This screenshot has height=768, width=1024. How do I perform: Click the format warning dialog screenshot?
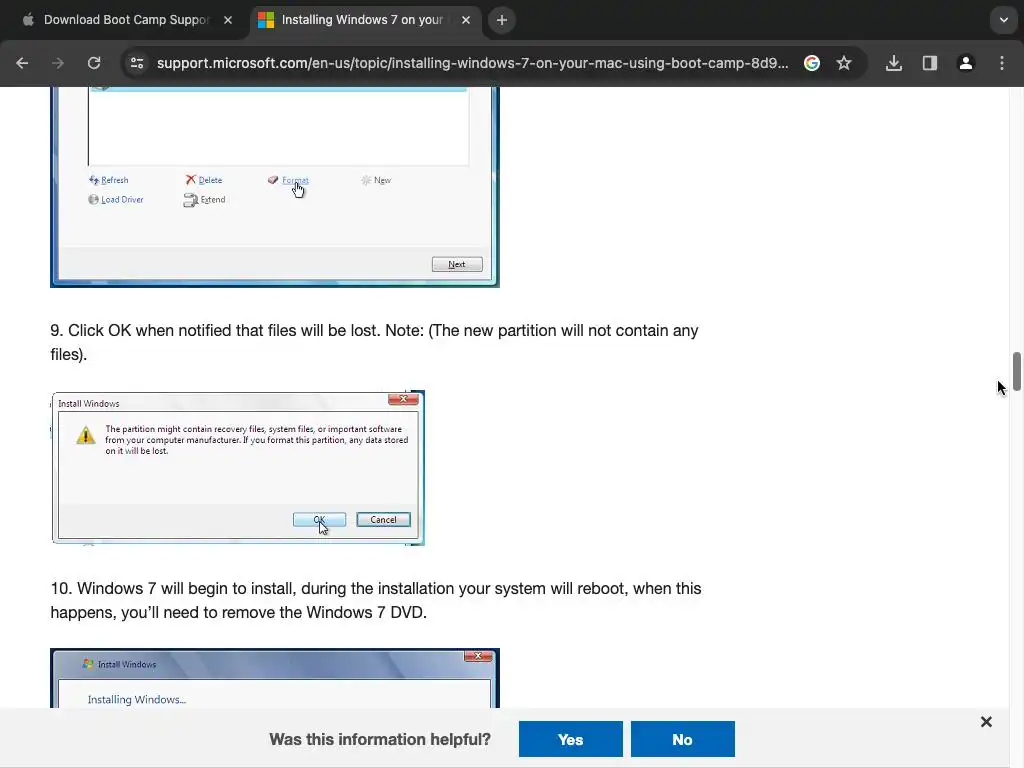tap(238, 468)
